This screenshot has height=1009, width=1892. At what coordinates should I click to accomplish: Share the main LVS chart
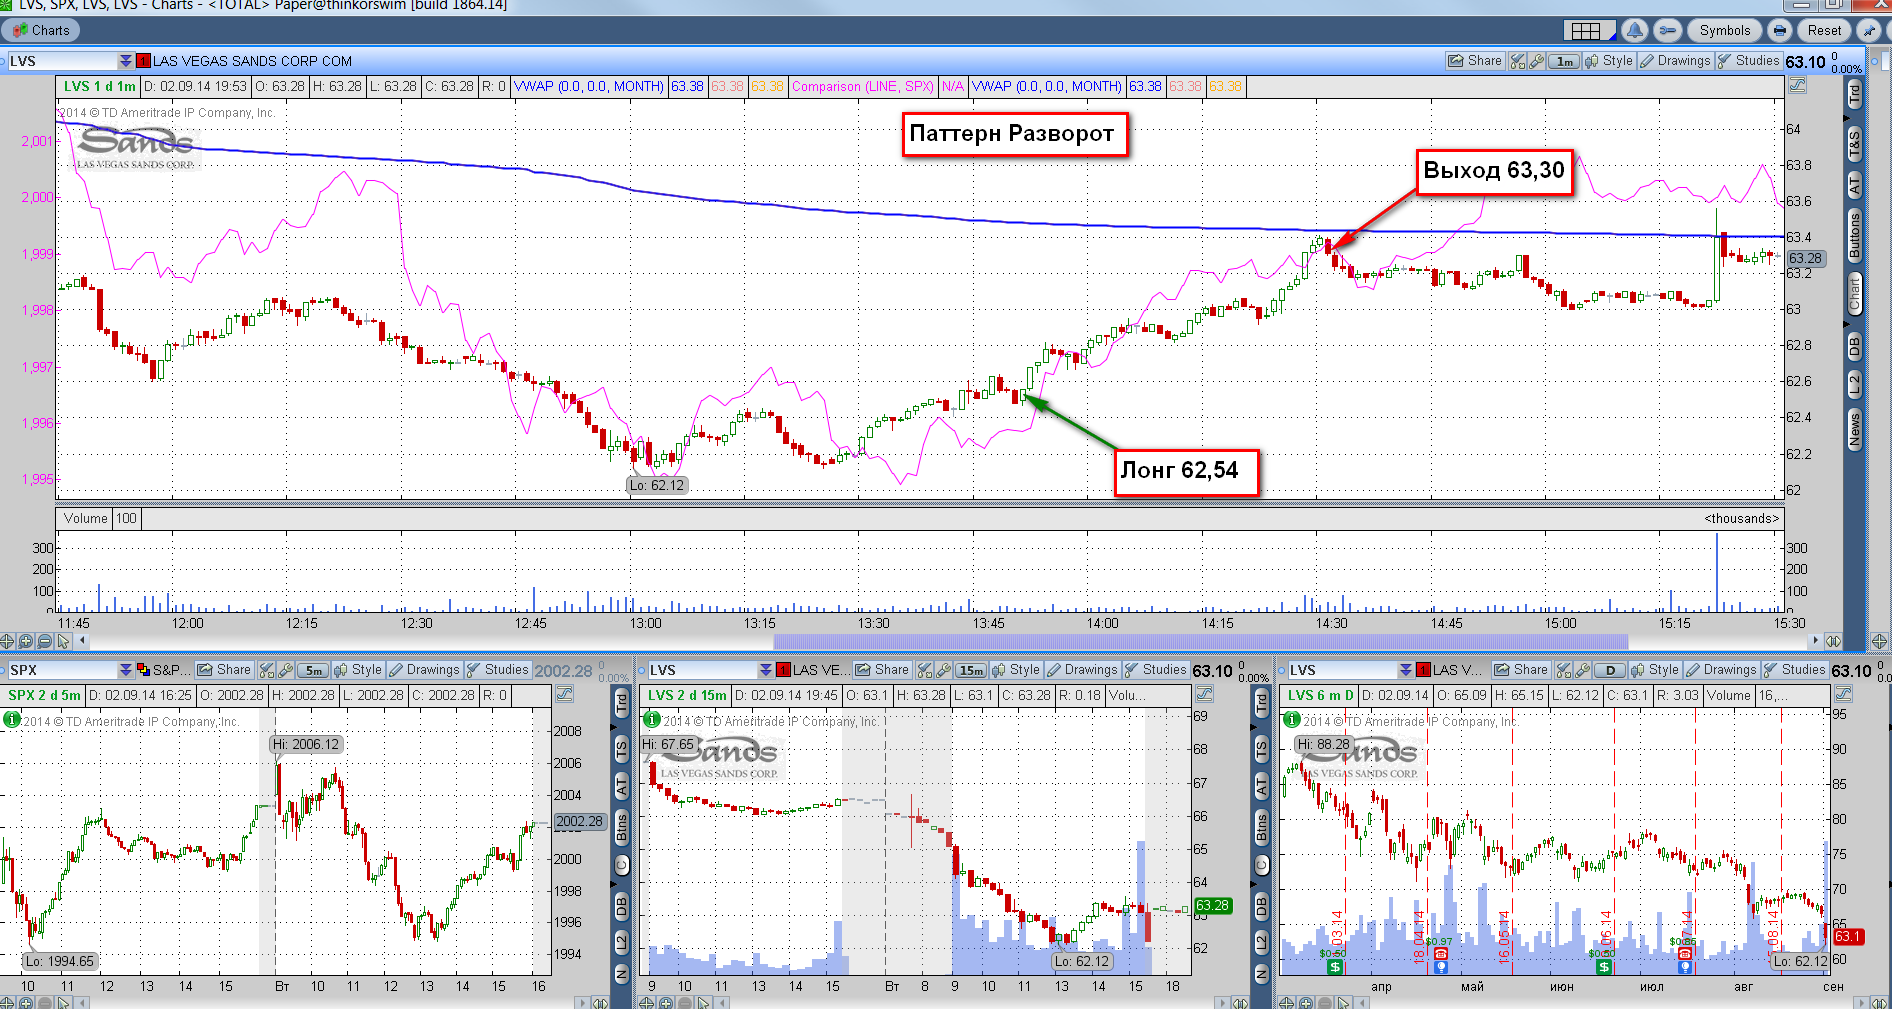(1475, 61)
